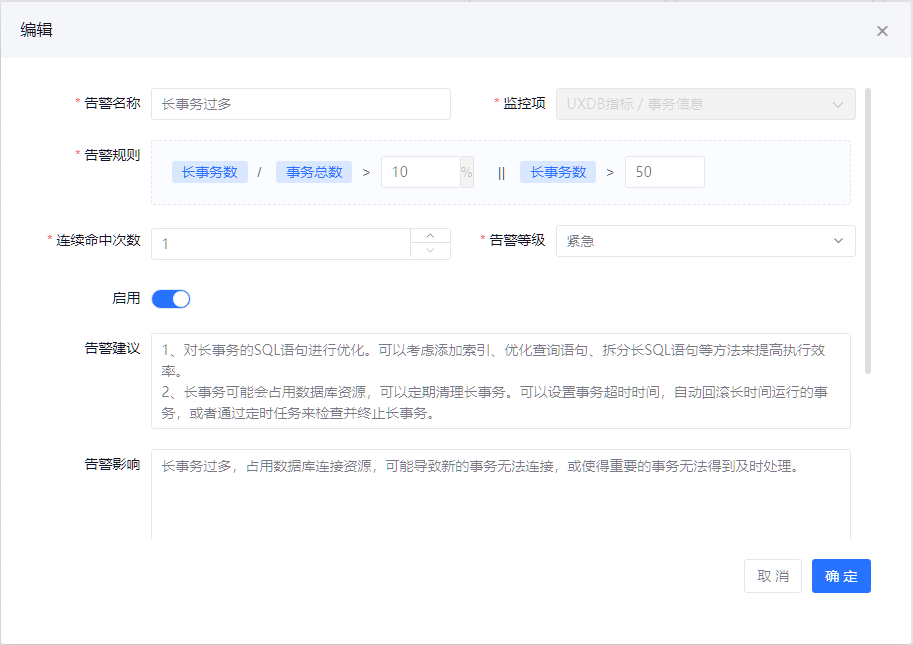Viewport: 913px width, 645px height.
Task: Click the 监控项 dropdown chevron arrow
Action: coord(837,104)
